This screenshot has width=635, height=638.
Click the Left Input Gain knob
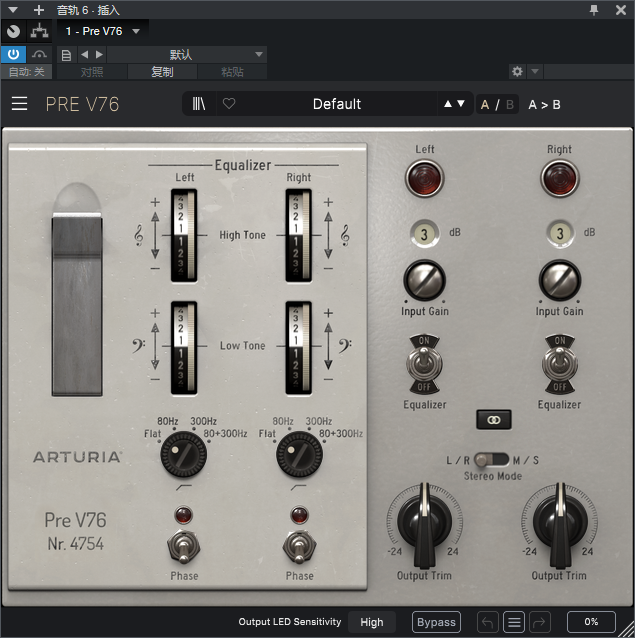tap(424, 281)
